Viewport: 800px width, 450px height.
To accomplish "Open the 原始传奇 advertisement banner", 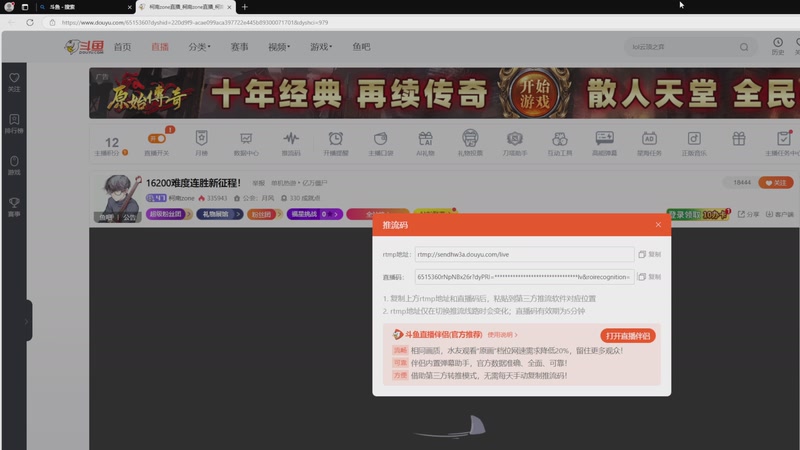I will [444, 93].
